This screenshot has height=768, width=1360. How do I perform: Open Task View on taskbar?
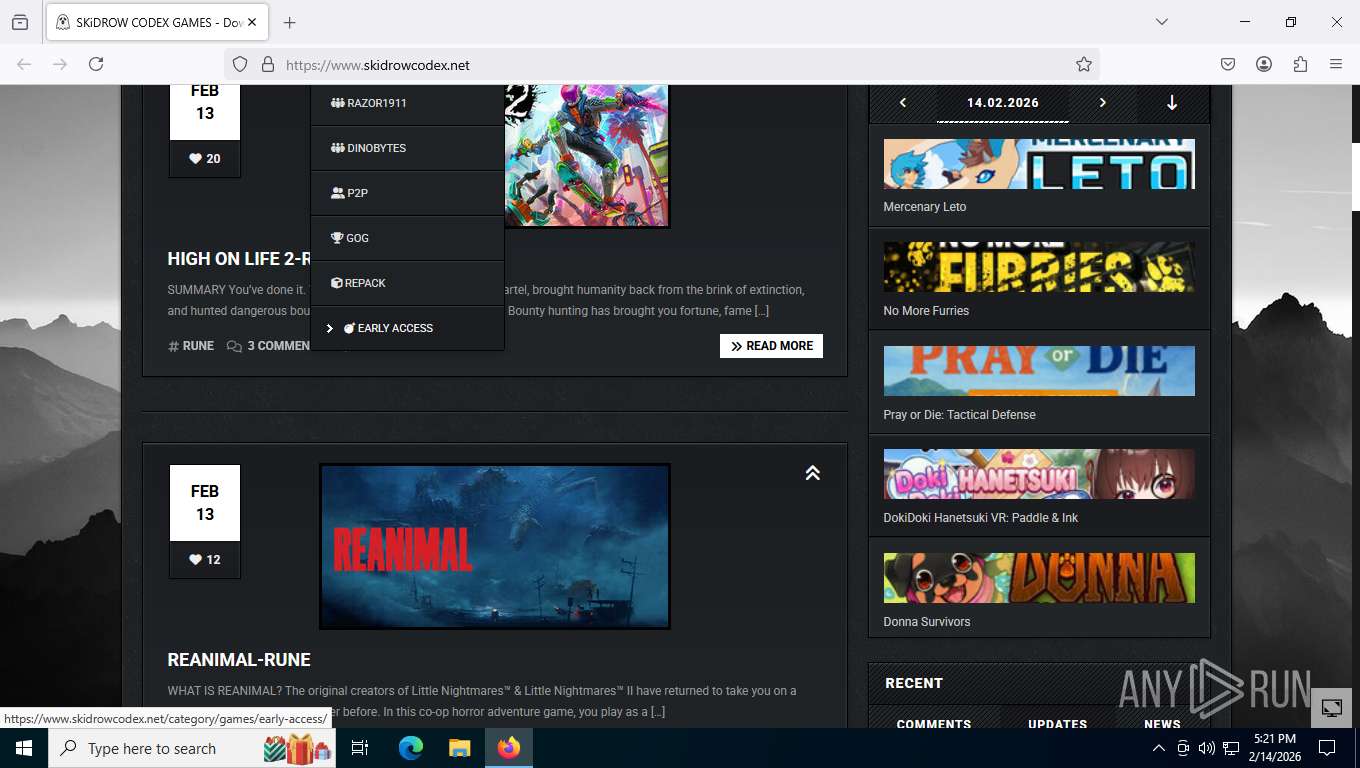360,748
